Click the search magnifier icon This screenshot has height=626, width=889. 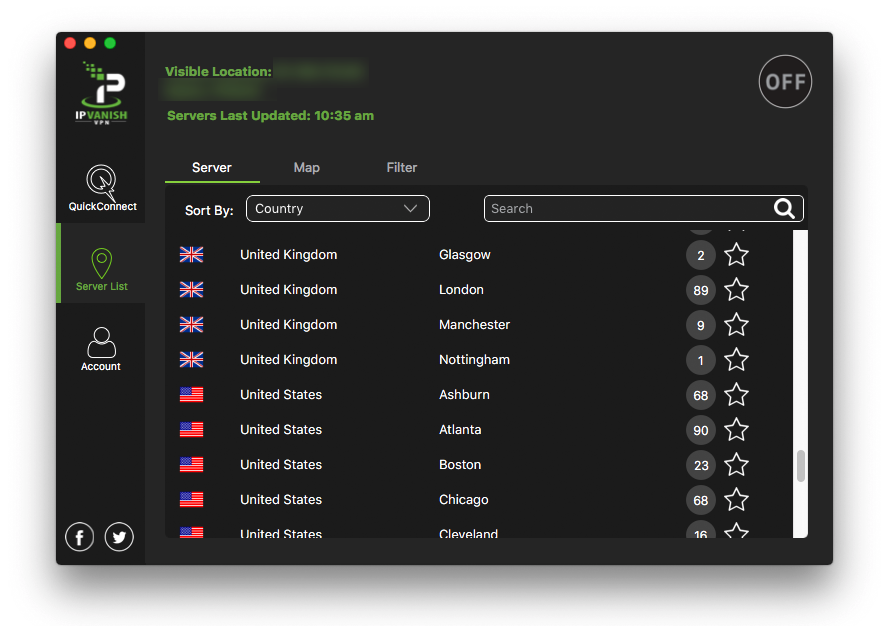(784, 209)
